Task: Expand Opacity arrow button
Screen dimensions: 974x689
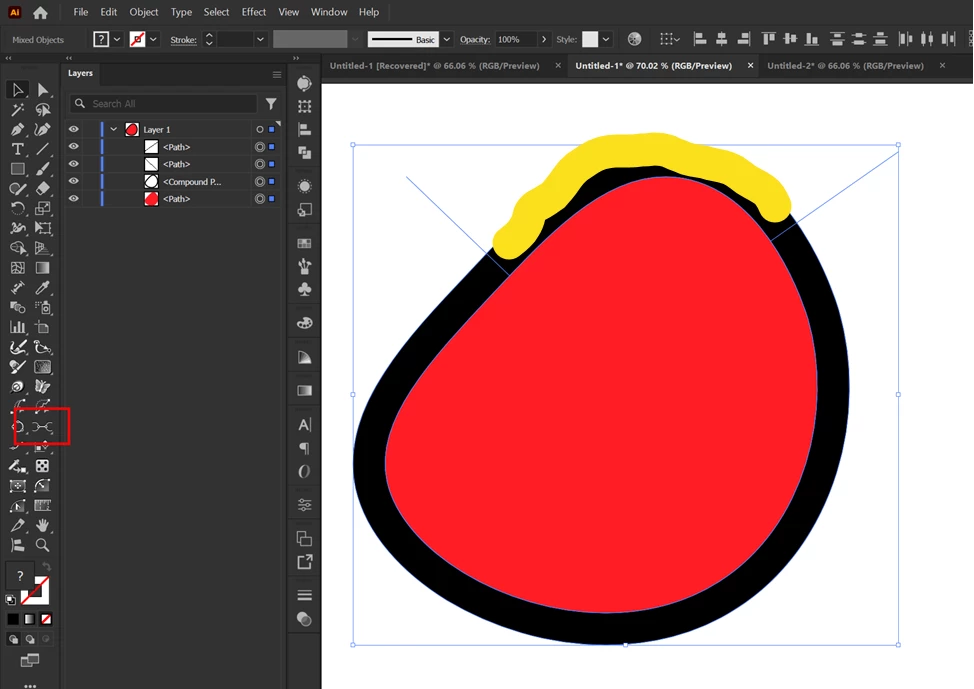Action: pos(544,39)
